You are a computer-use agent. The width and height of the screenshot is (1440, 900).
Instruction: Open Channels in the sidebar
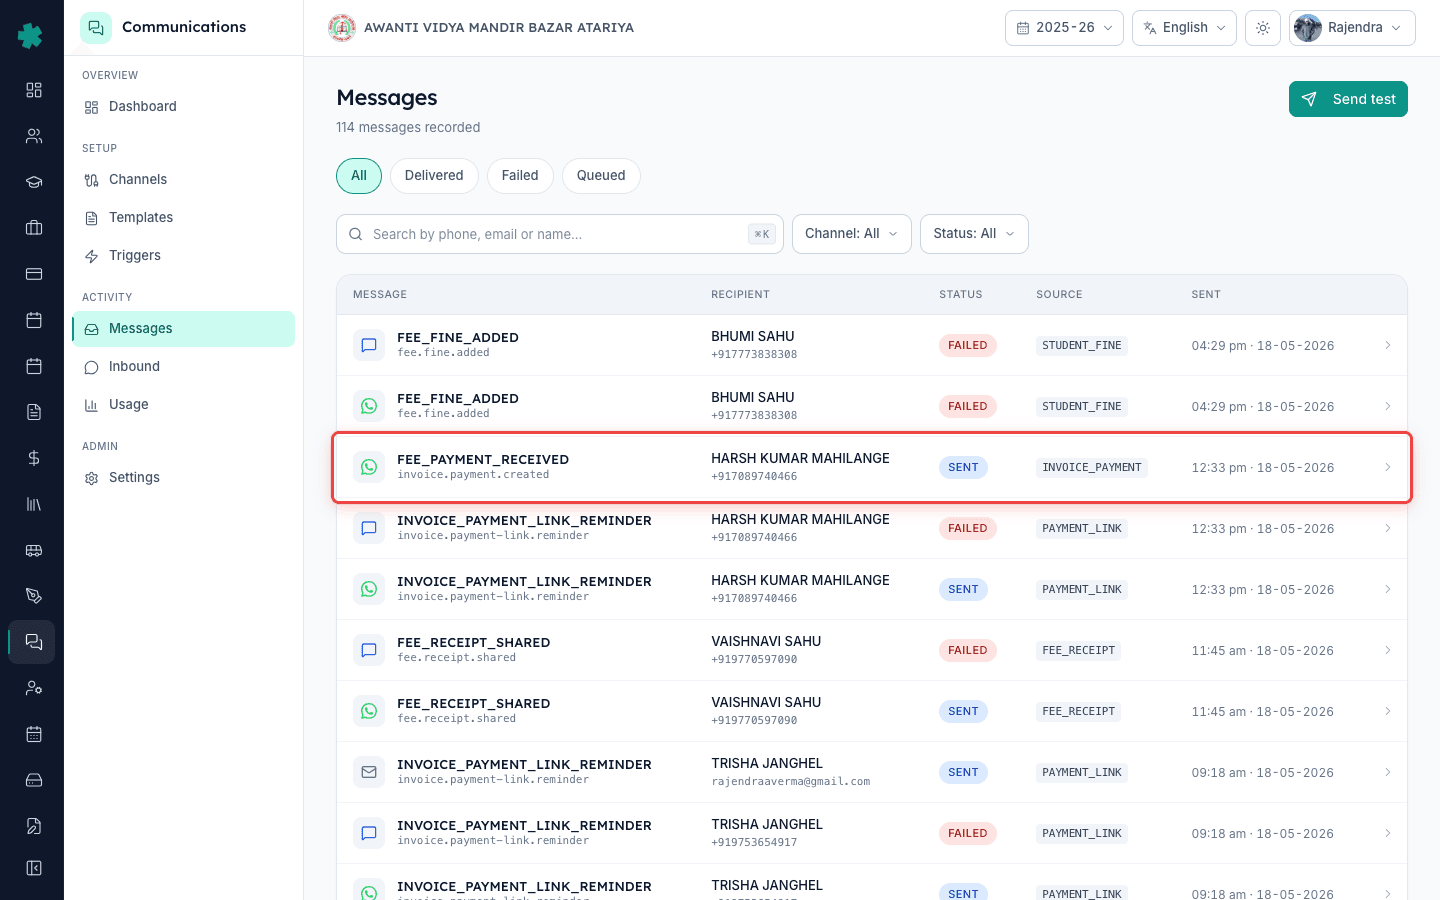[x=183, y=180]
